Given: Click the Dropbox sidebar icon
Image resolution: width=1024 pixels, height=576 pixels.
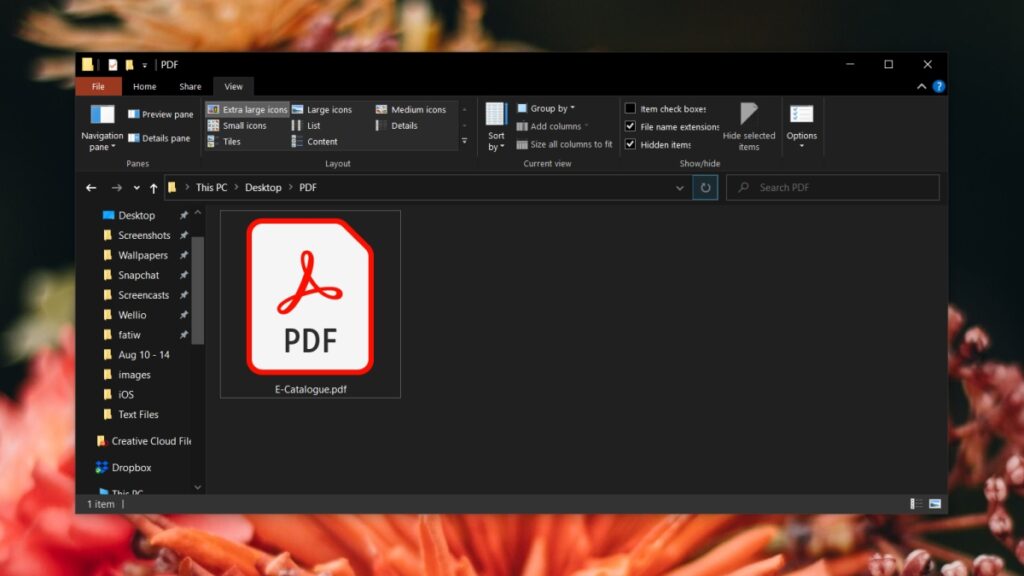Looking at the screenshot, I should click(103, 467).
